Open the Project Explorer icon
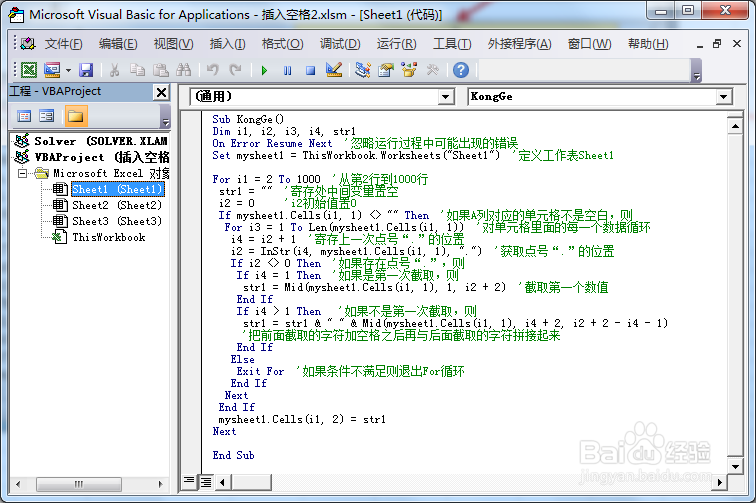 (363, 70)
